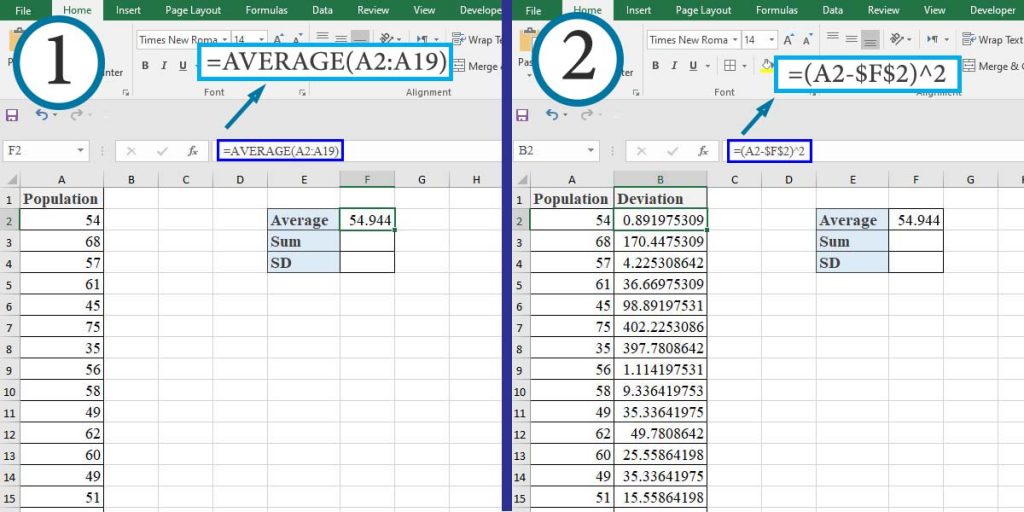Viewport: 1024px width, 512px height.
Task: Open Font dialog launcher in left window
Action: click(302, 93)
